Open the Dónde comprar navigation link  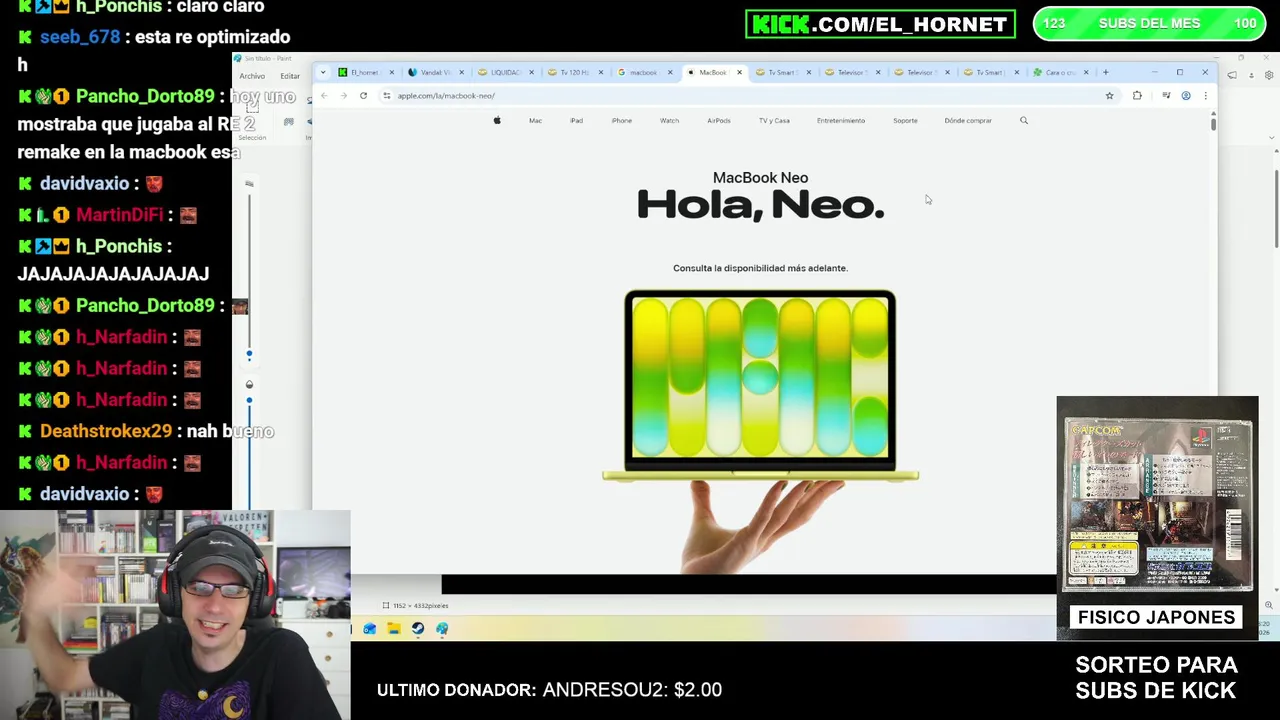coord(968,120)
